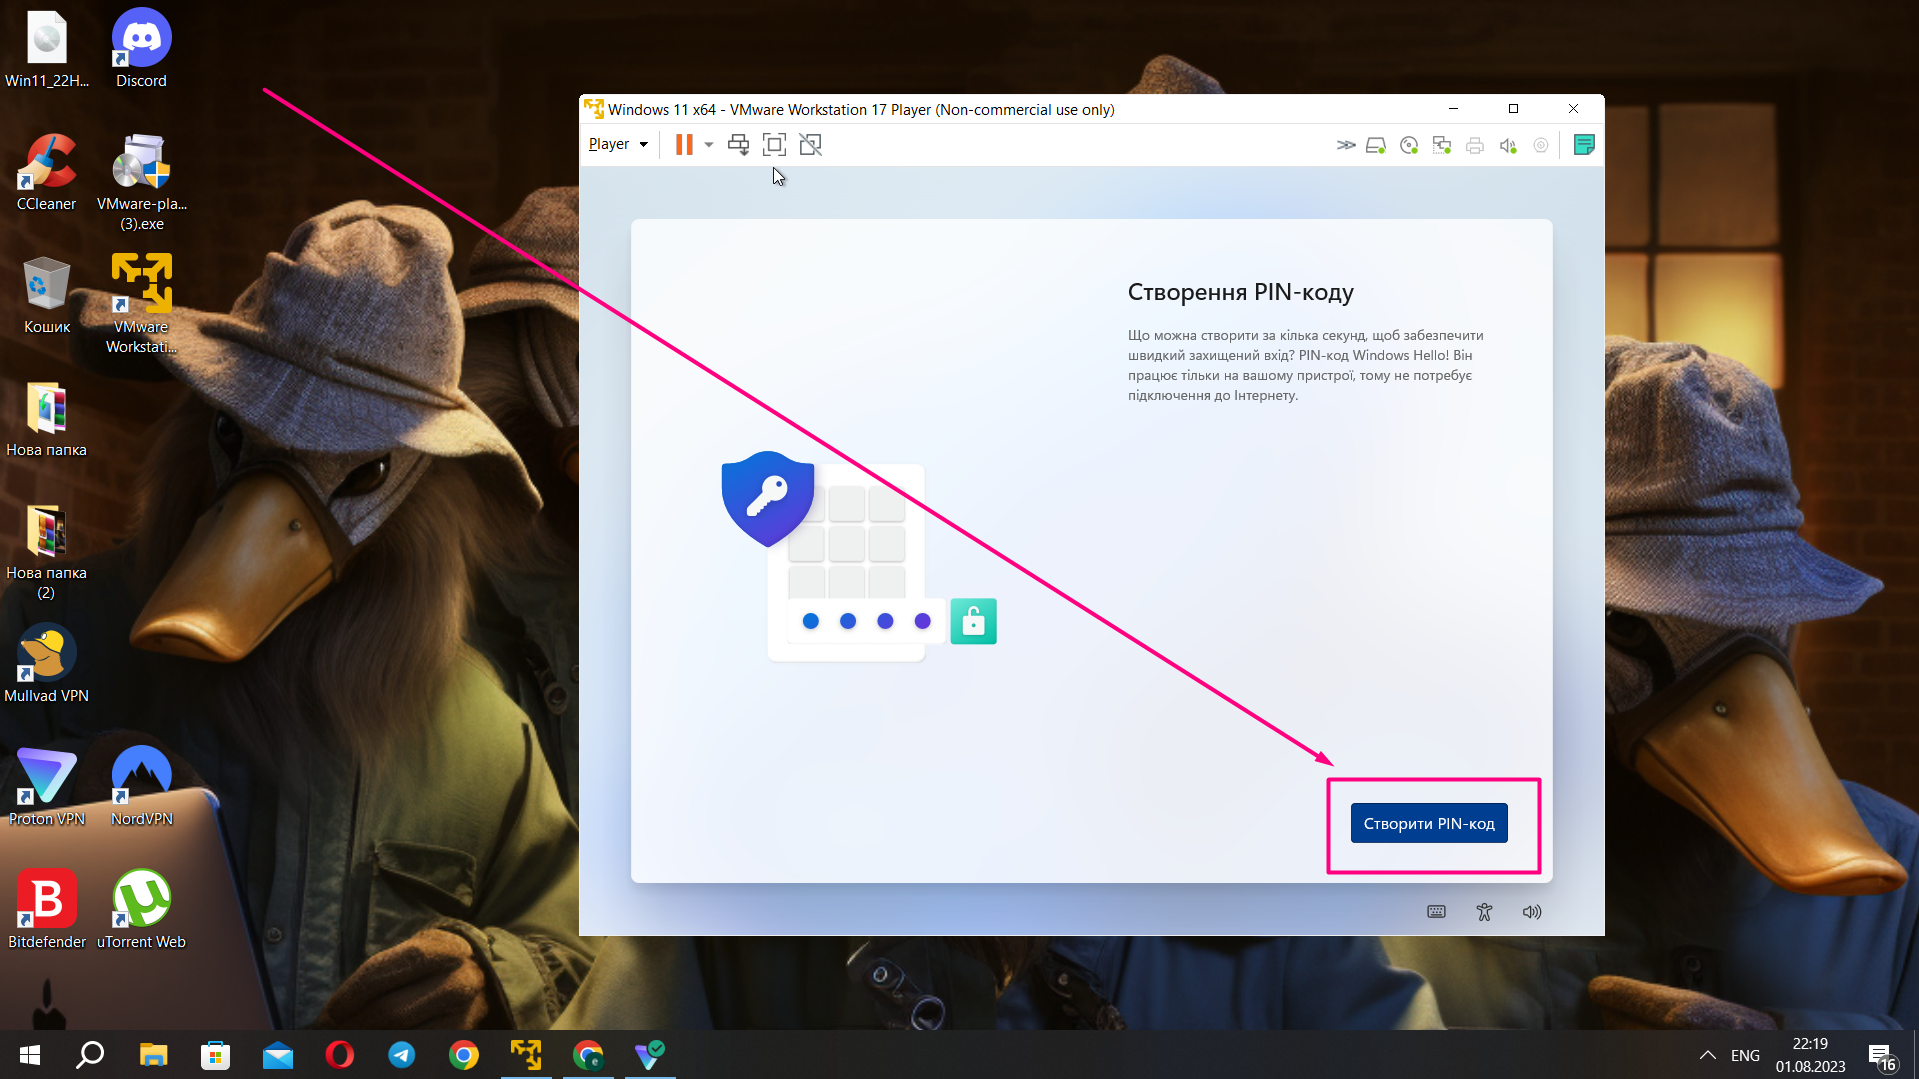Image resolution: width=1919 pixels, height=1079 pixels.
Task: Switch the ENG input language
Action: pos(1745,1055)
